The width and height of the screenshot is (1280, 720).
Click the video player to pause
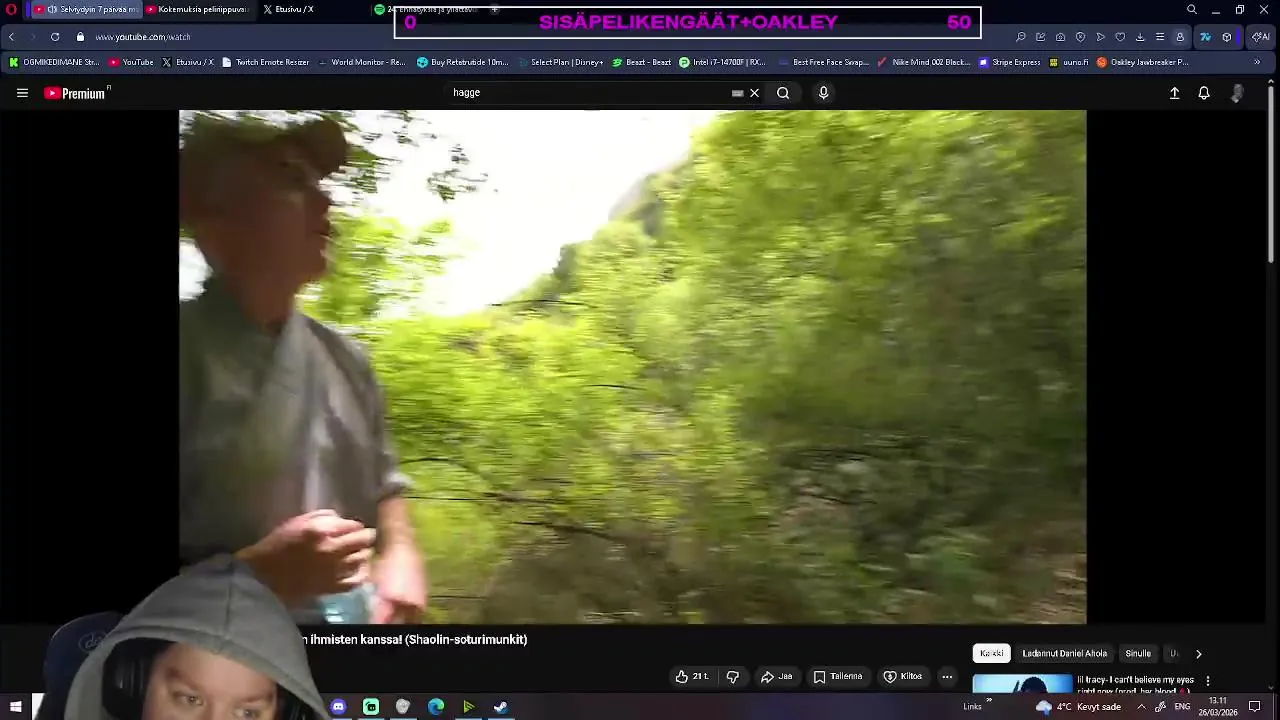(x=632, y=367)
